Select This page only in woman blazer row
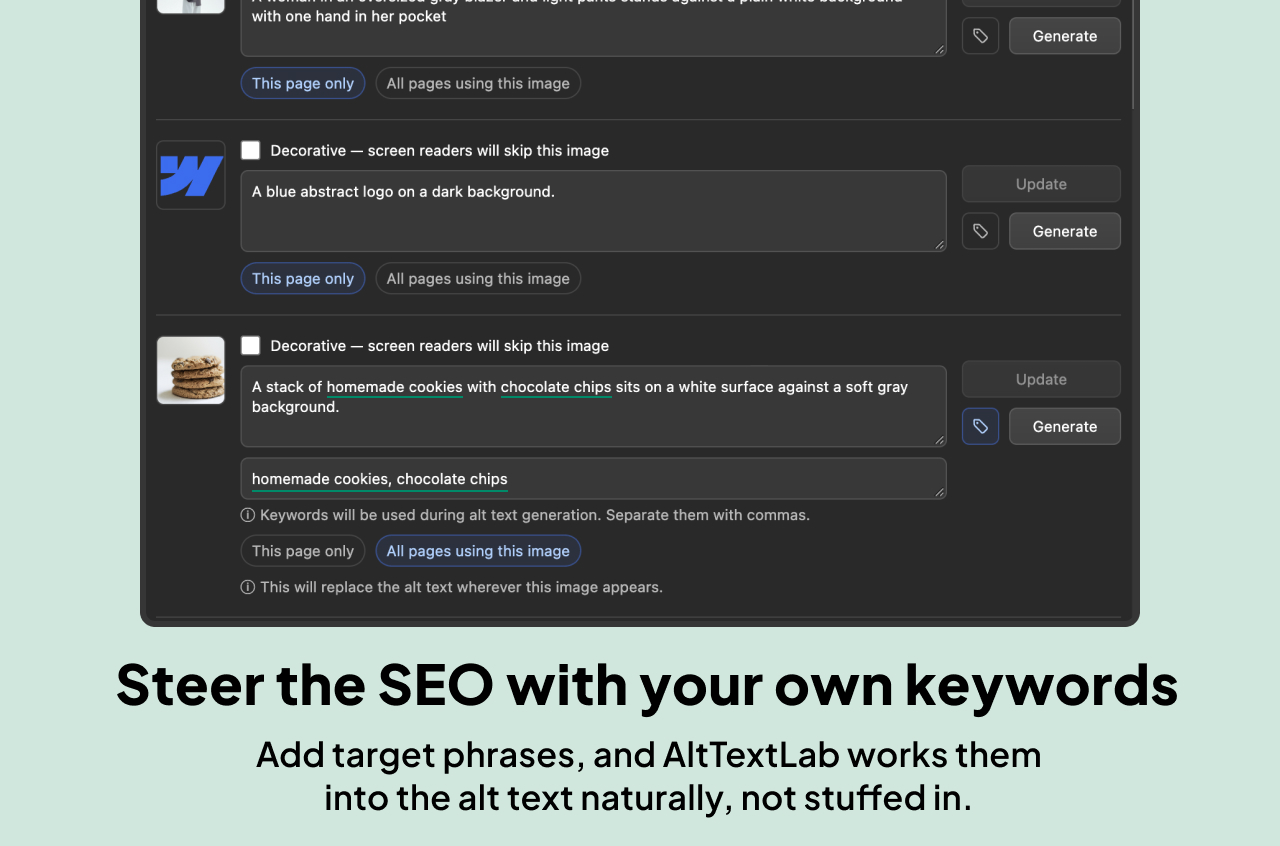 pos(303,83)
